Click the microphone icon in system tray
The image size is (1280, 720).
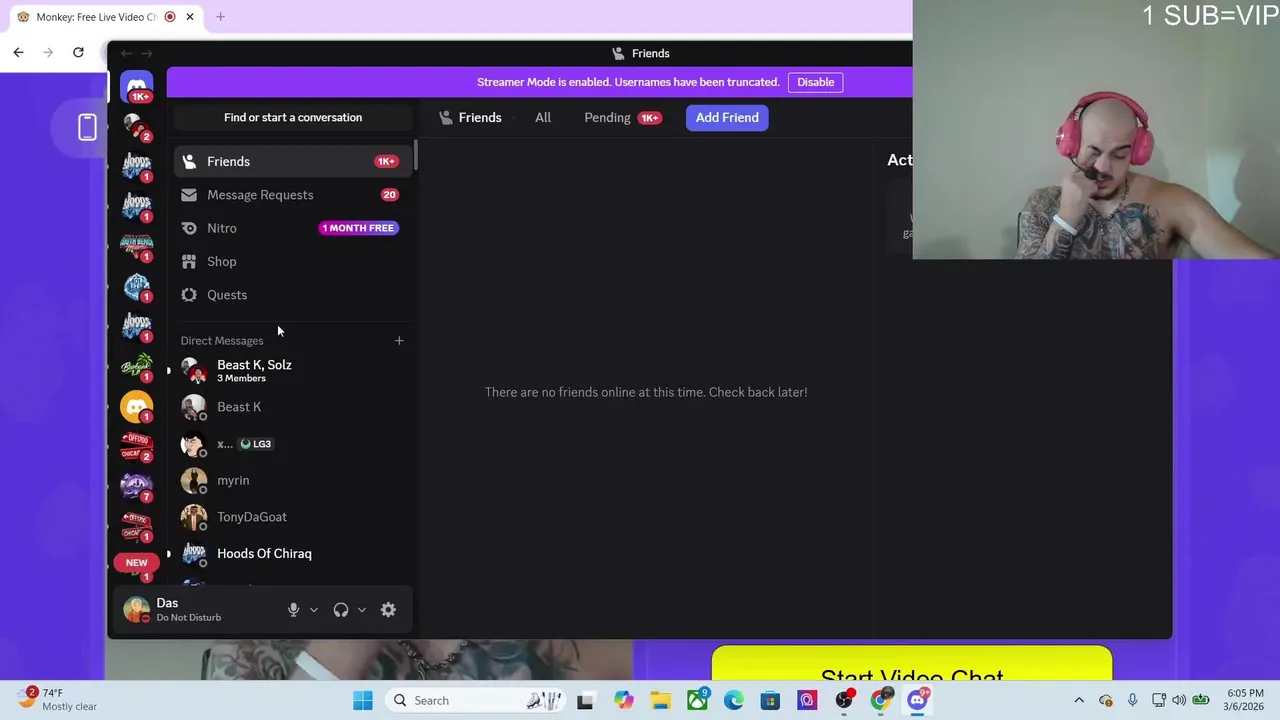[x=1132, y=700]
